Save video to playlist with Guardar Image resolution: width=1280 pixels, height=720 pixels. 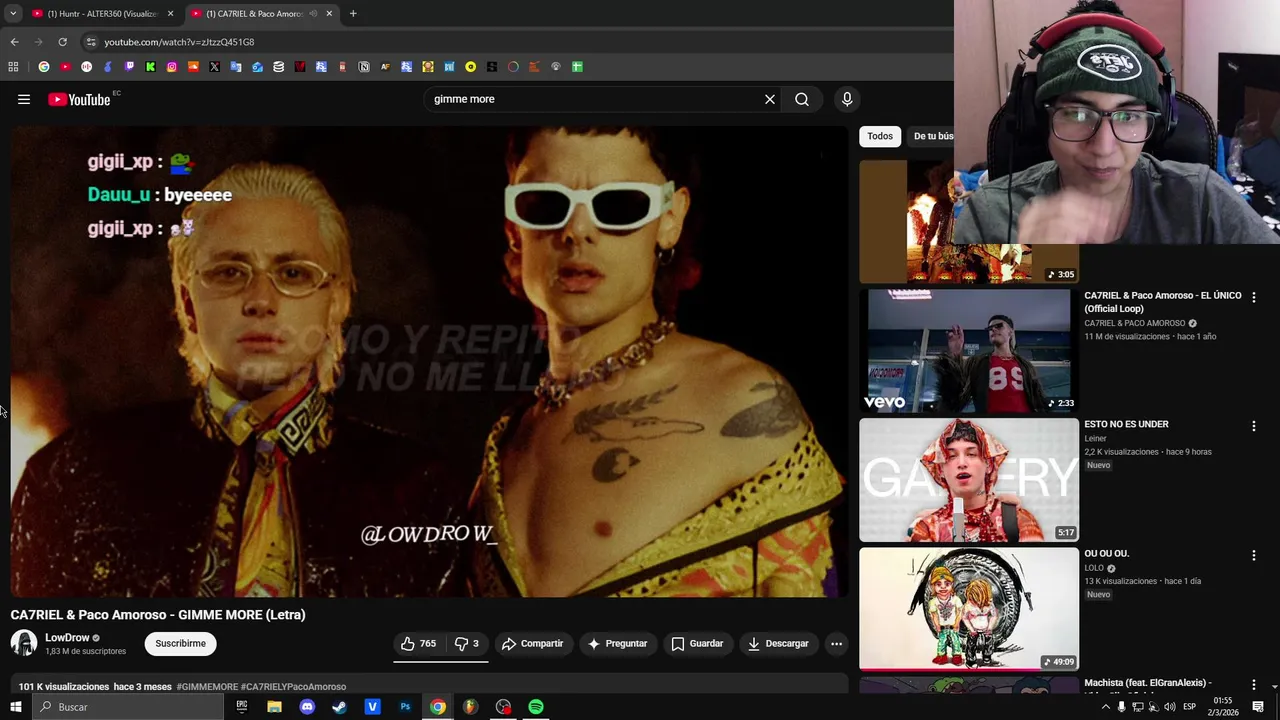697,644
